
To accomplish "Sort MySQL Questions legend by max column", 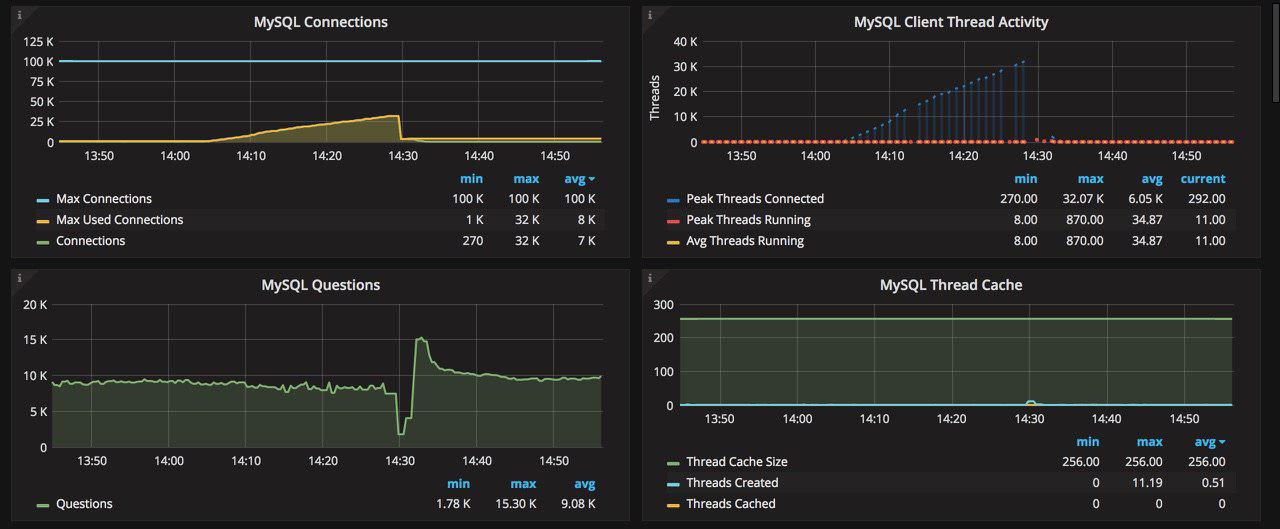I will click(525, 484).
